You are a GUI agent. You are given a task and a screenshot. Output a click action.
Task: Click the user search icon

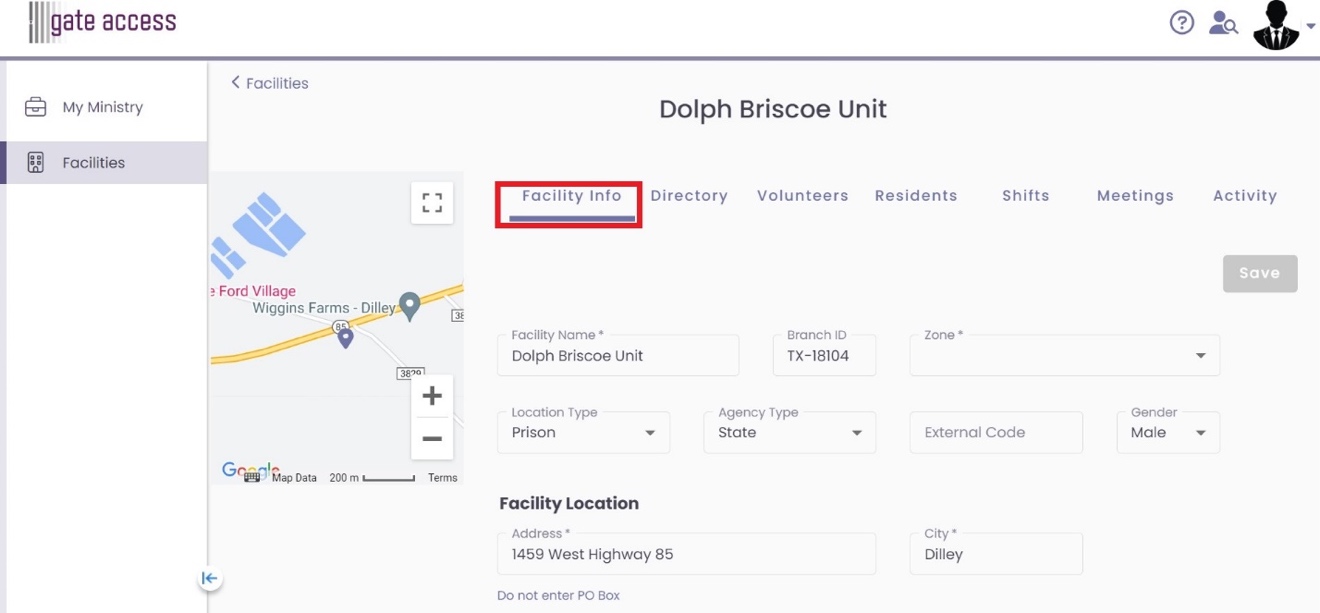[1223, 22]
